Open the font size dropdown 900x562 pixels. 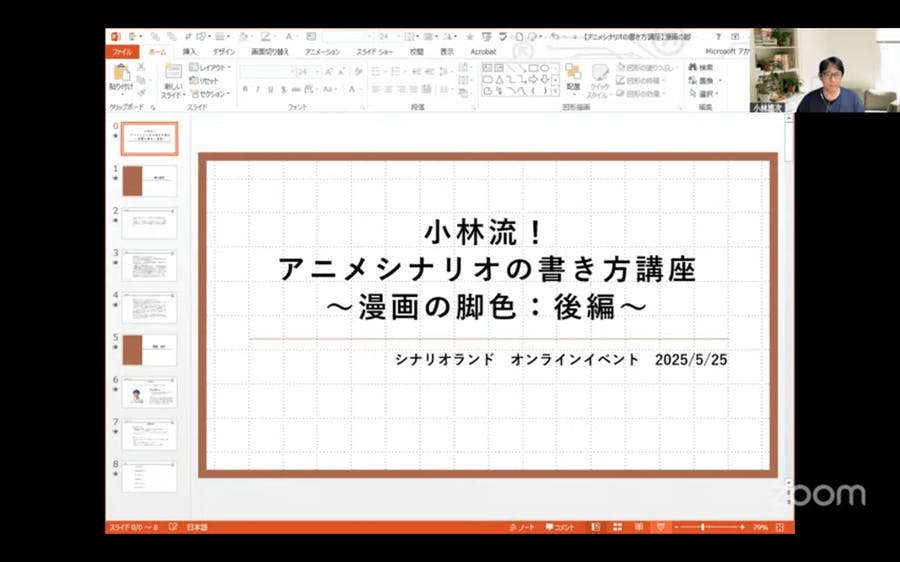[x=318, y=72]
